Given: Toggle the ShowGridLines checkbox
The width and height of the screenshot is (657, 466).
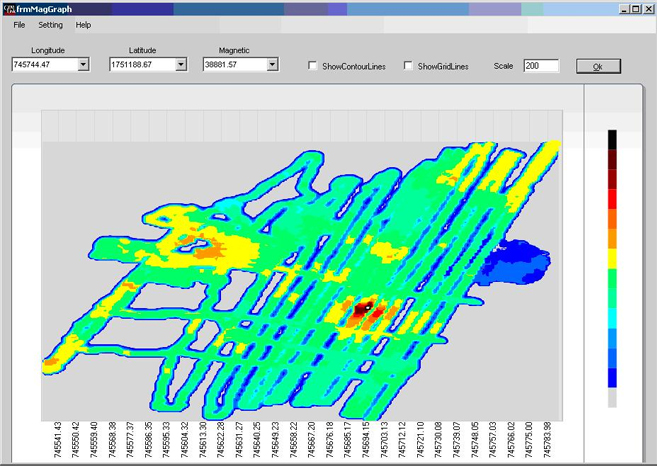Looking at the screenshot, I should coord(408,66).
